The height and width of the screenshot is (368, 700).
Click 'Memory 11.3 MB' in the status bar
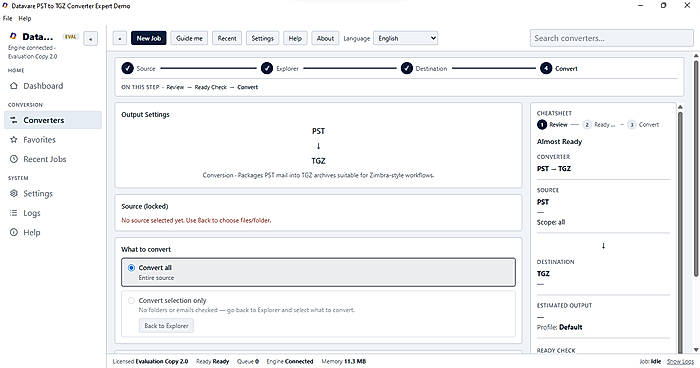[x=343, y=361]
